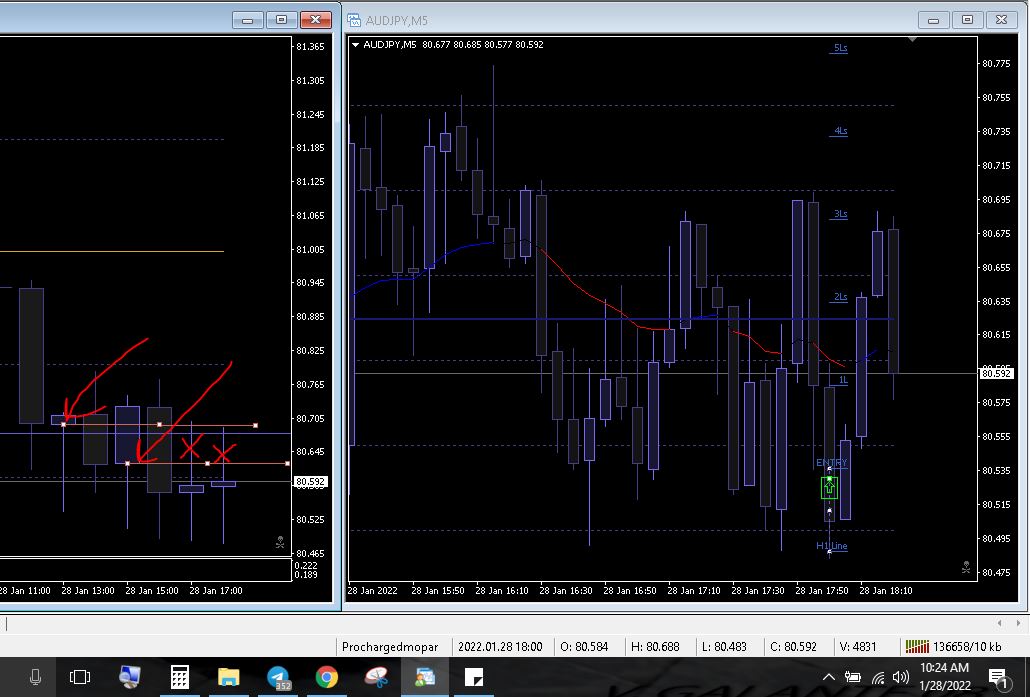1030x697 pixels.
Task: Click the taskbar microphone icon
Action: pos(35,678)
